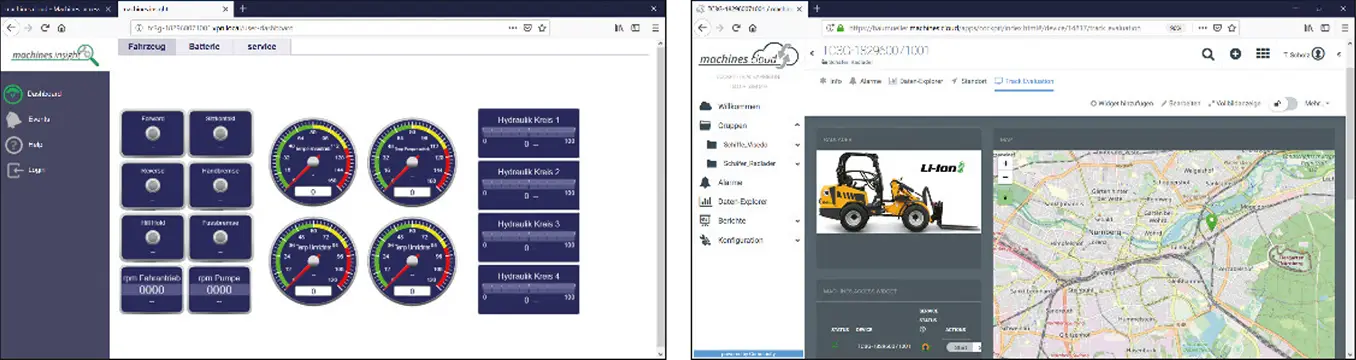Click Widget hinzufügen button

point(1122,103)
